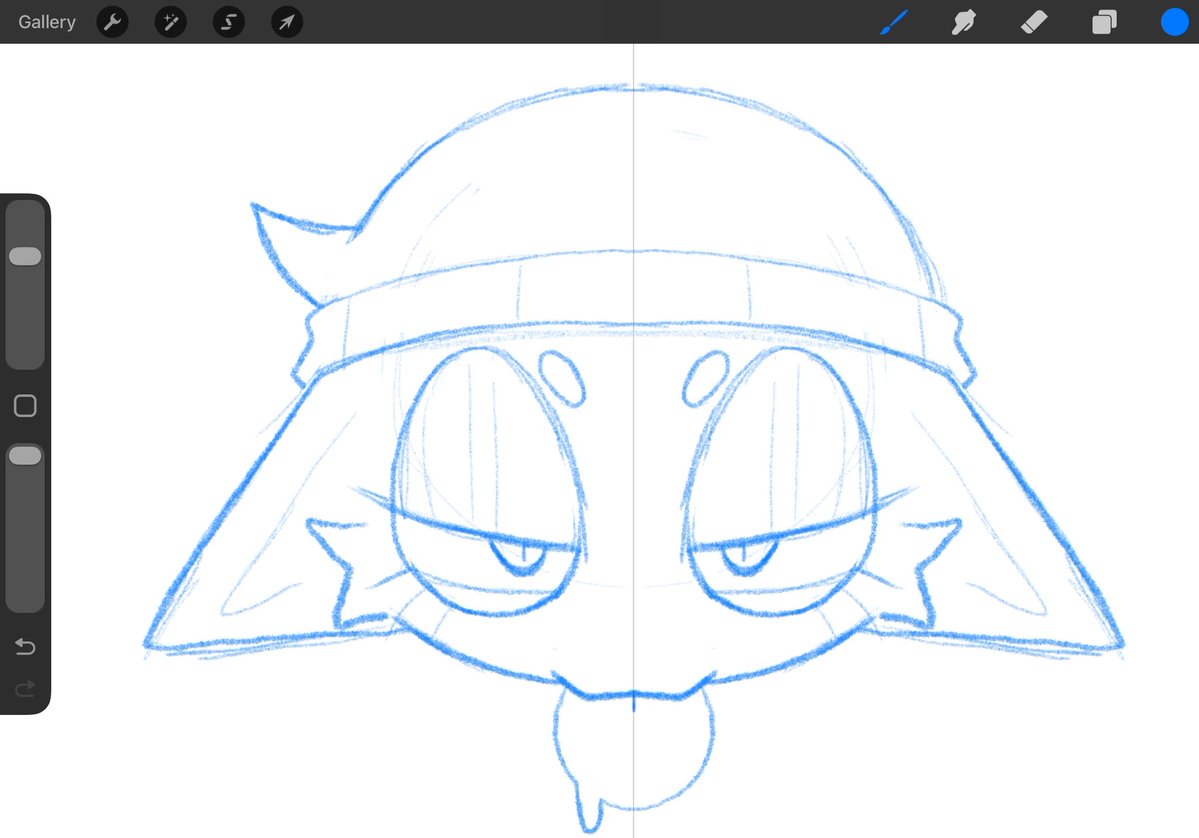The image size is (1199, 838).
Task: Return to the Gallery
Action: [x=47, y=22]
